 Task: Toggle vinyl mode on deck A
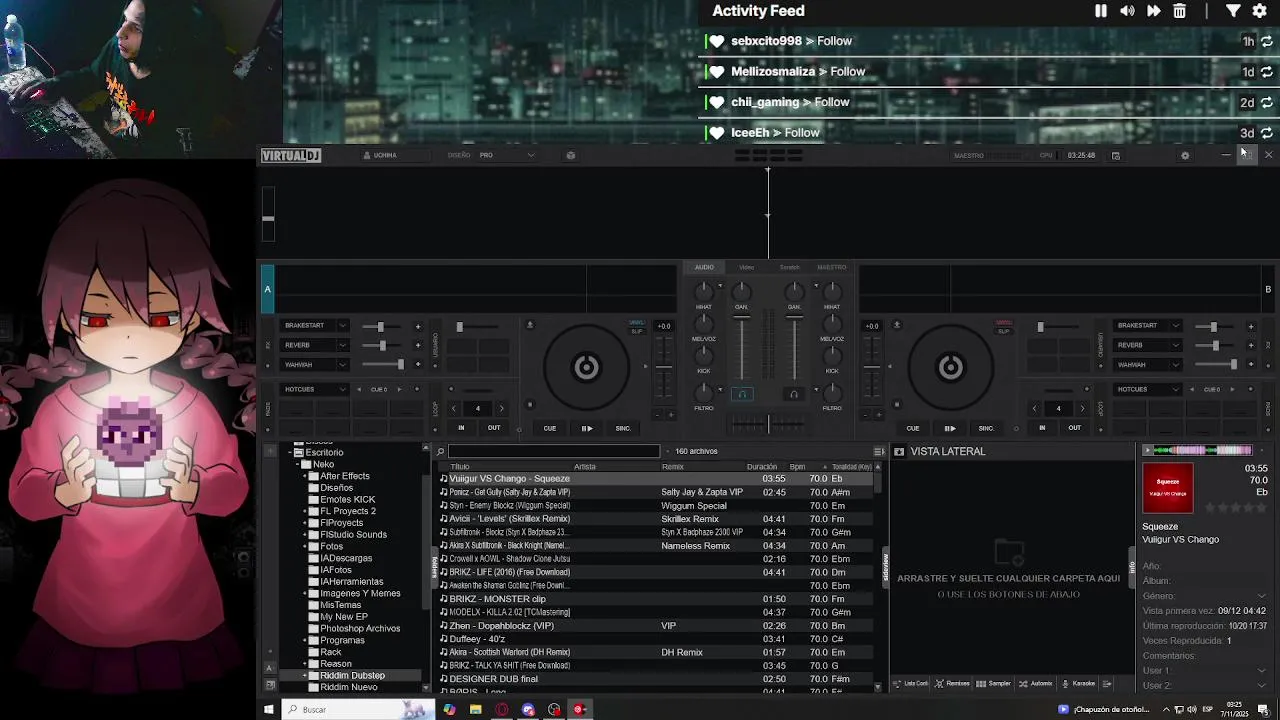point(636,322)
